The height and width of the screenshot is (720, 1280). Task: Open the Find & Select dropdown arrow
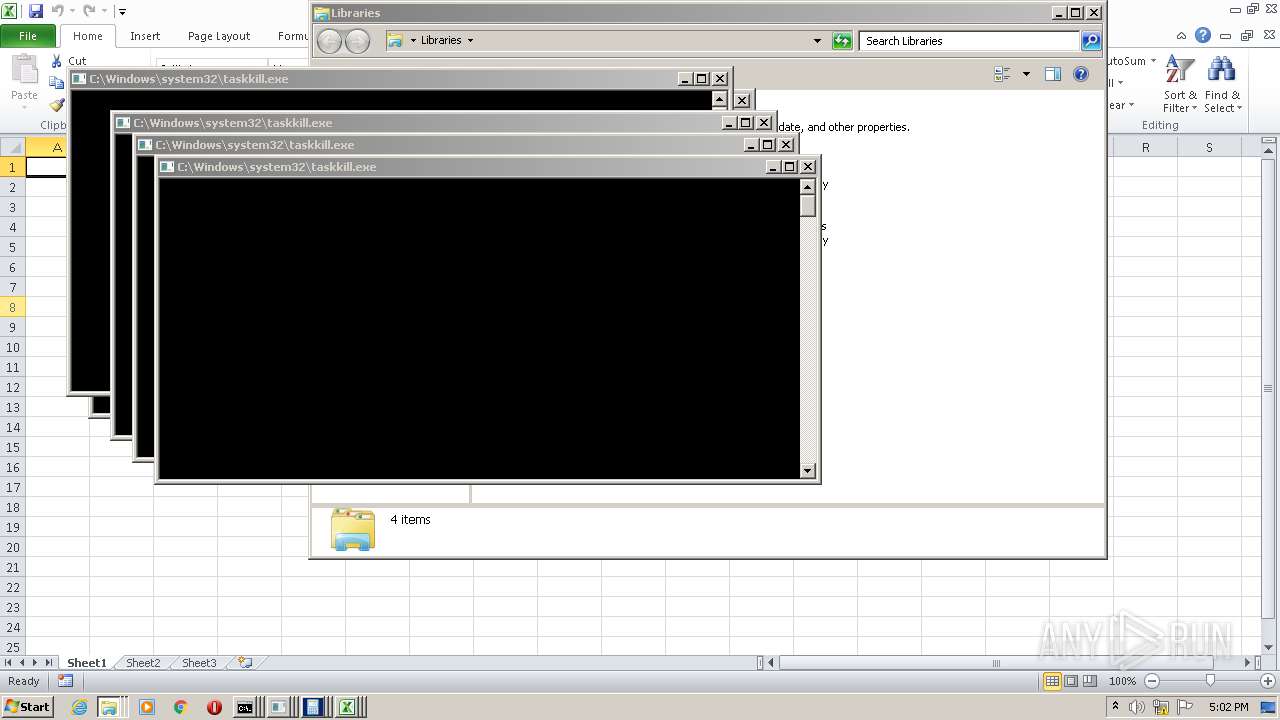(x=1239, y=108)
